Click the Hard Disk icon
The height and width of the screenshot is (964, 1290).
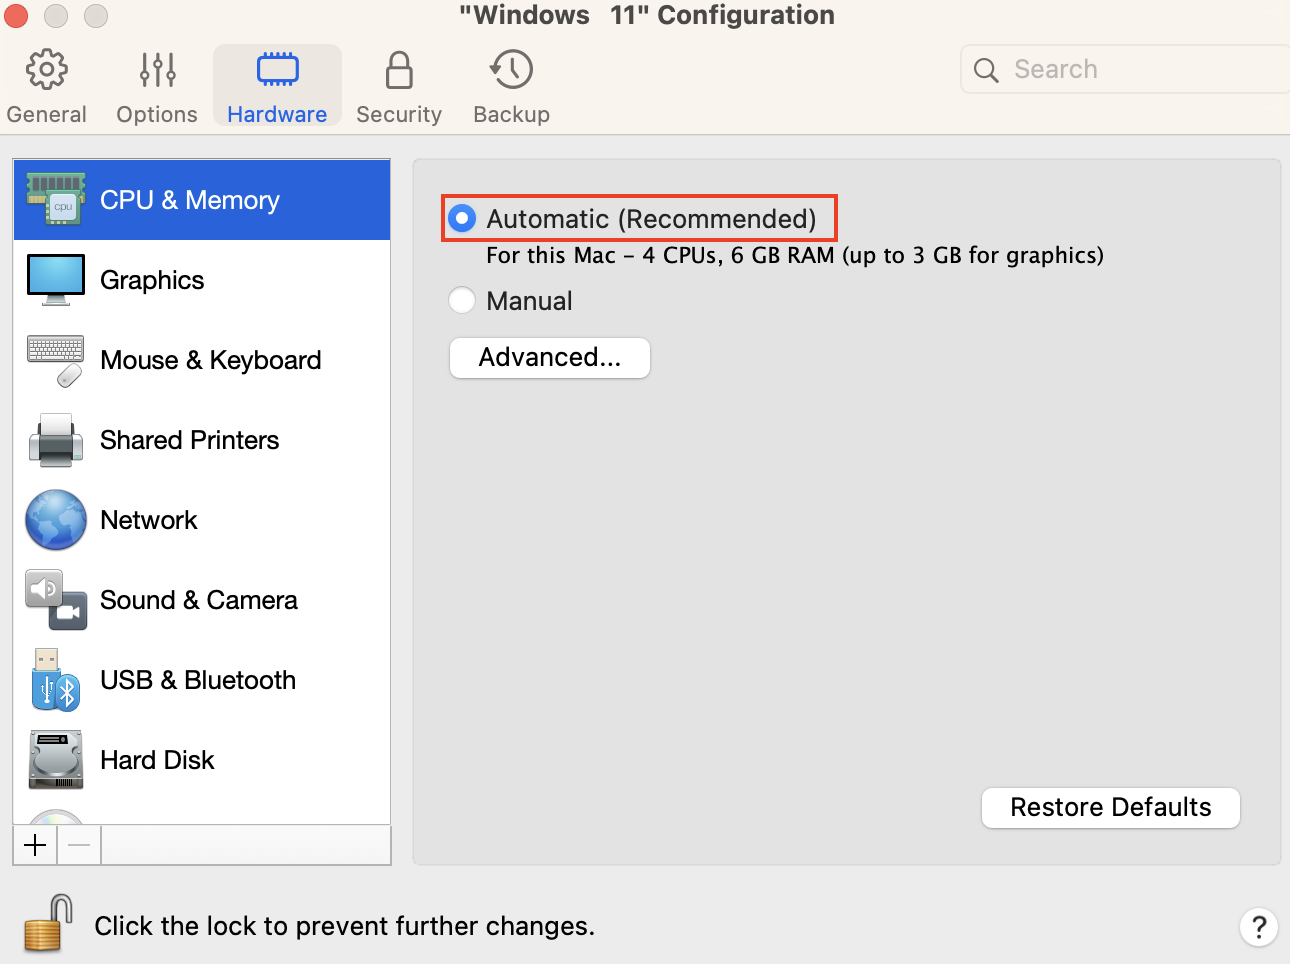(55, 760)
